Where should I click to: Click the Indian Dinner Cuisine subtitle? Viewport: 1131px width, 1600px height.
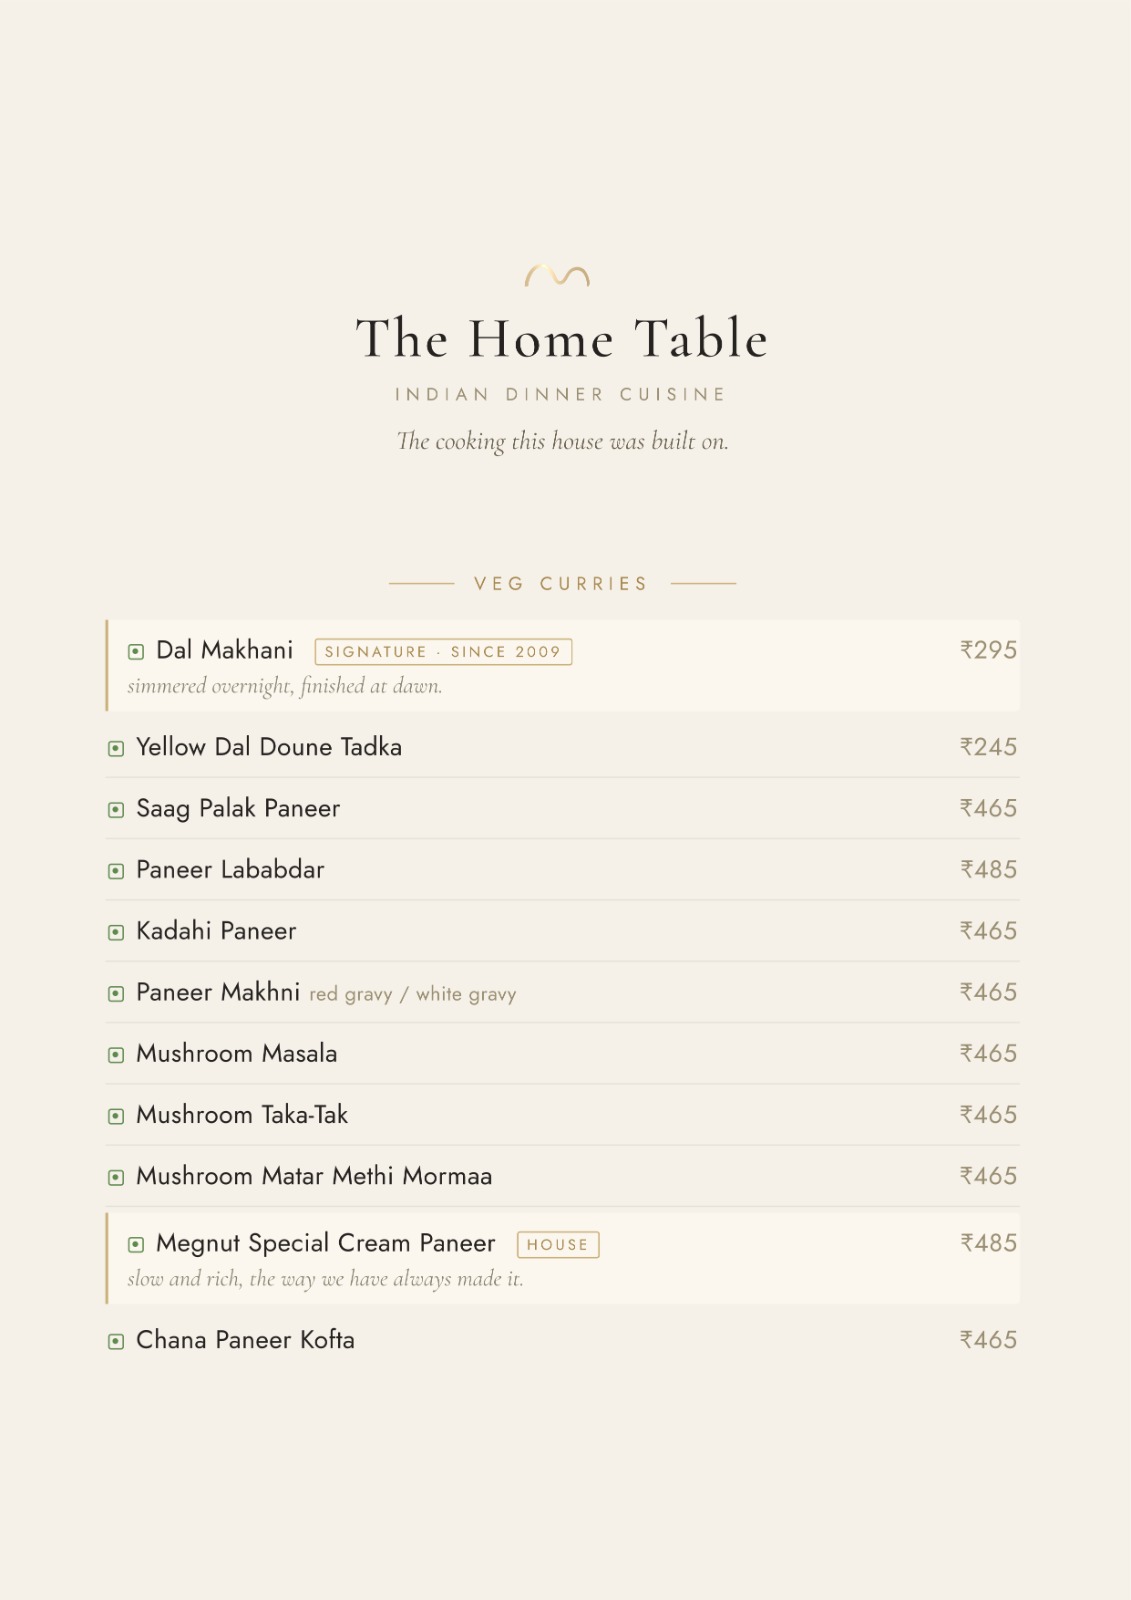561,394
